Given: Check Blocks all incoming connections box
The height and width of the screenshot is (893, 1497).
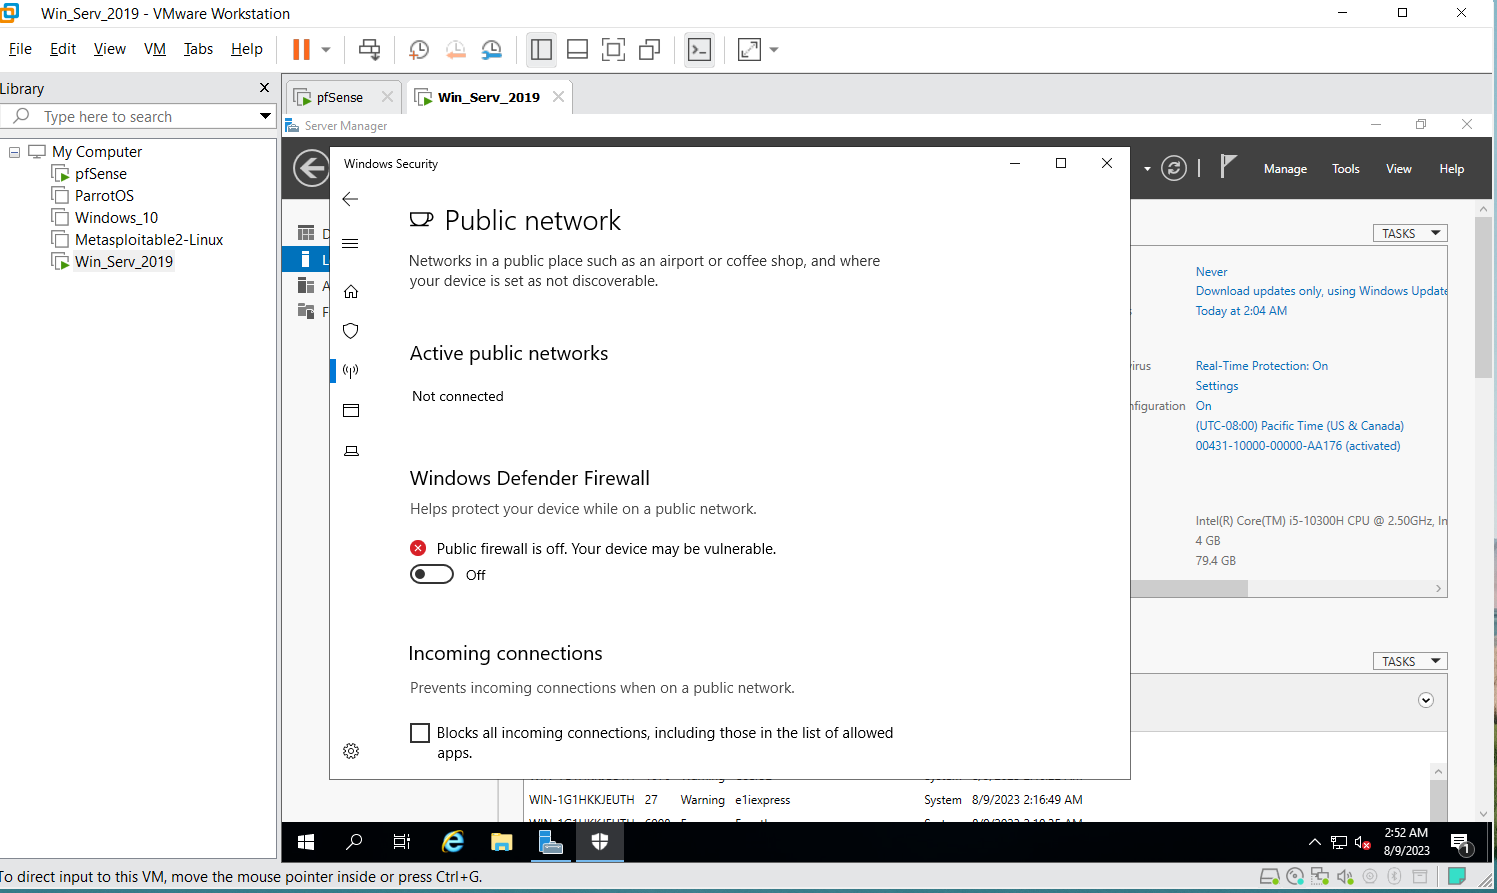Looking at the screenshot, I should tap(420, 733).
